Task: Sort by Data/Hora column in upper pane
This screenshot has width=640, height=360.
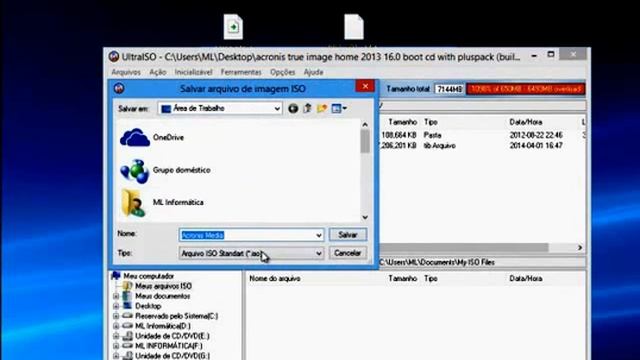Action: (526, 122)
